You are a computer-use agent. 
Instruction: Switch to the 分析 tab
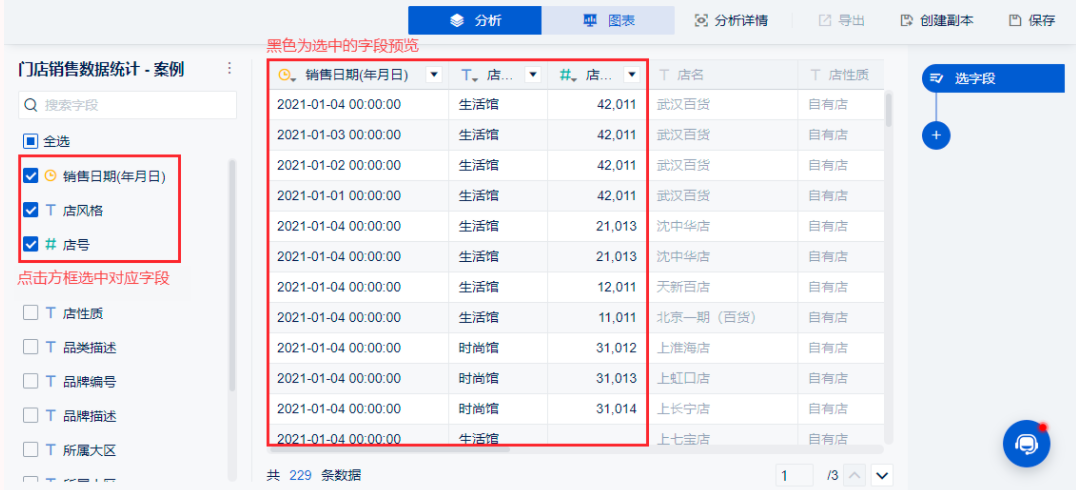click(475, 21)
